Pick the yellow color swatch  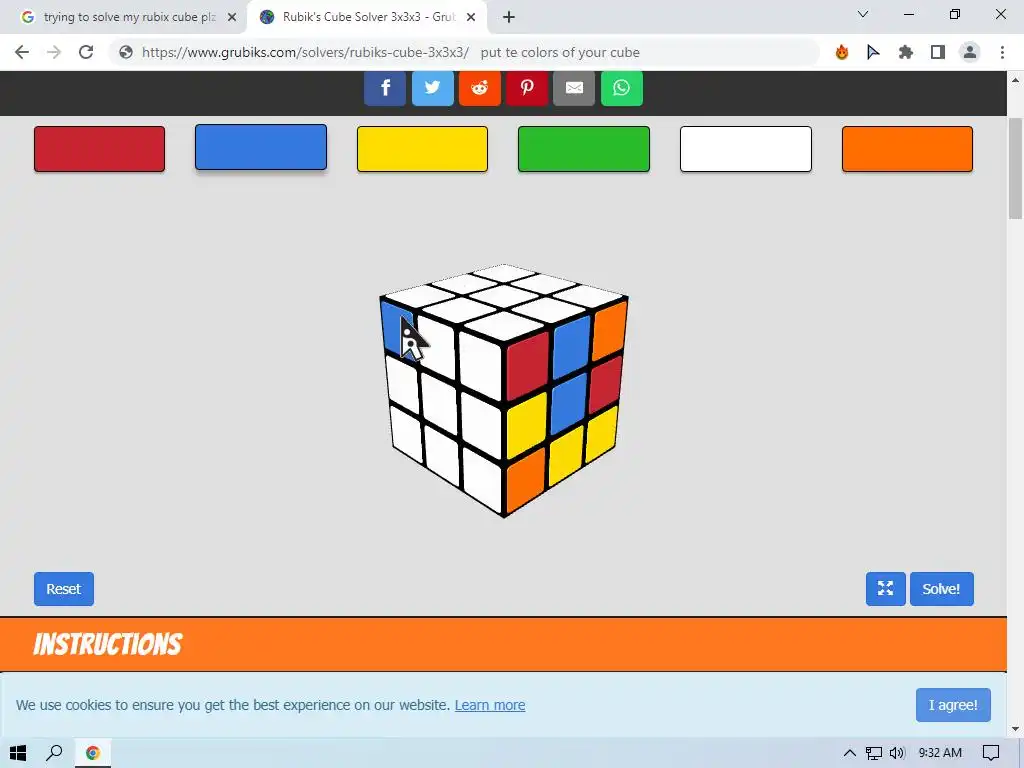point(423,149)
